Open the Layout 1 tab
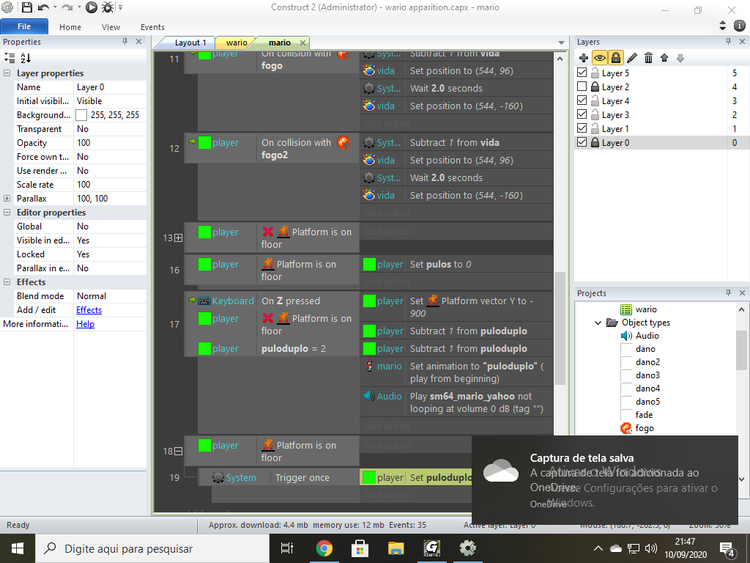This screenshot has width=750, height=563. pyautogui.click(x=190, y=43)
